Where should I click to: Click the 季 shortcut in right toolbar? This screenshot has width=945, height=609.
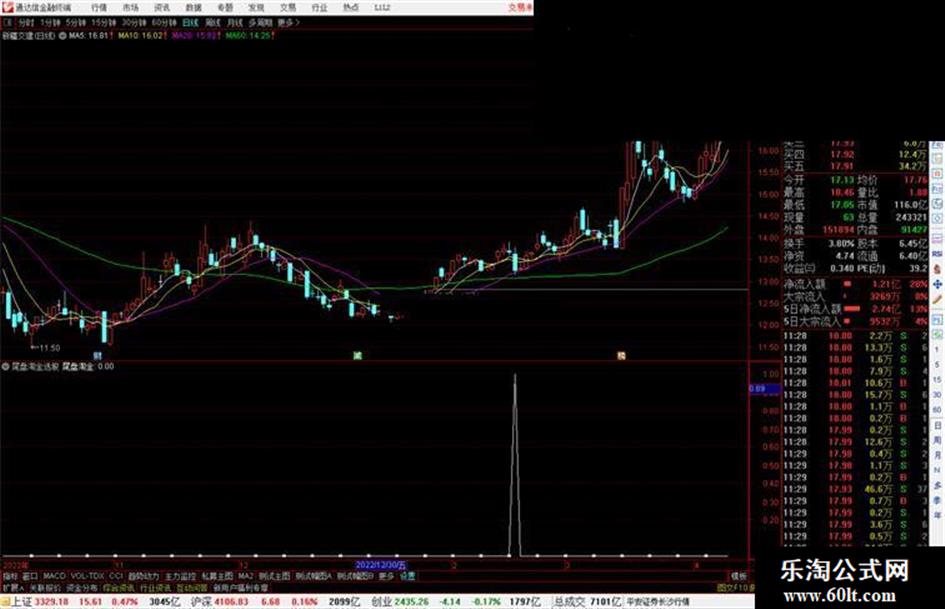pos(937,500)
